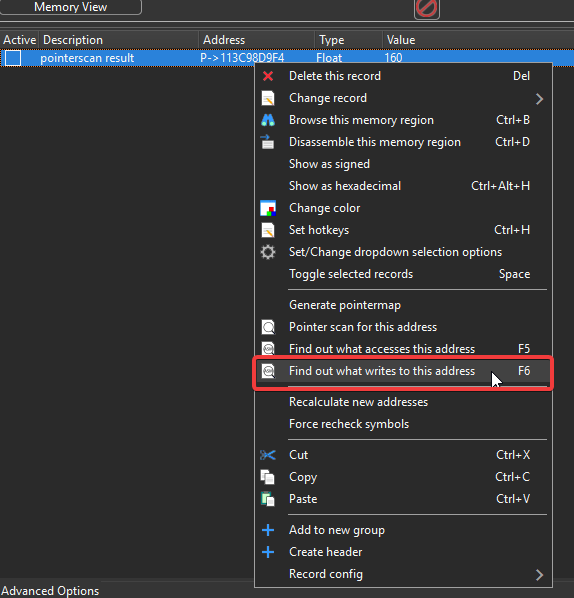Click the binoculars Browse this memory region icon
Screen dimensions: 574x598
point(268,120)
